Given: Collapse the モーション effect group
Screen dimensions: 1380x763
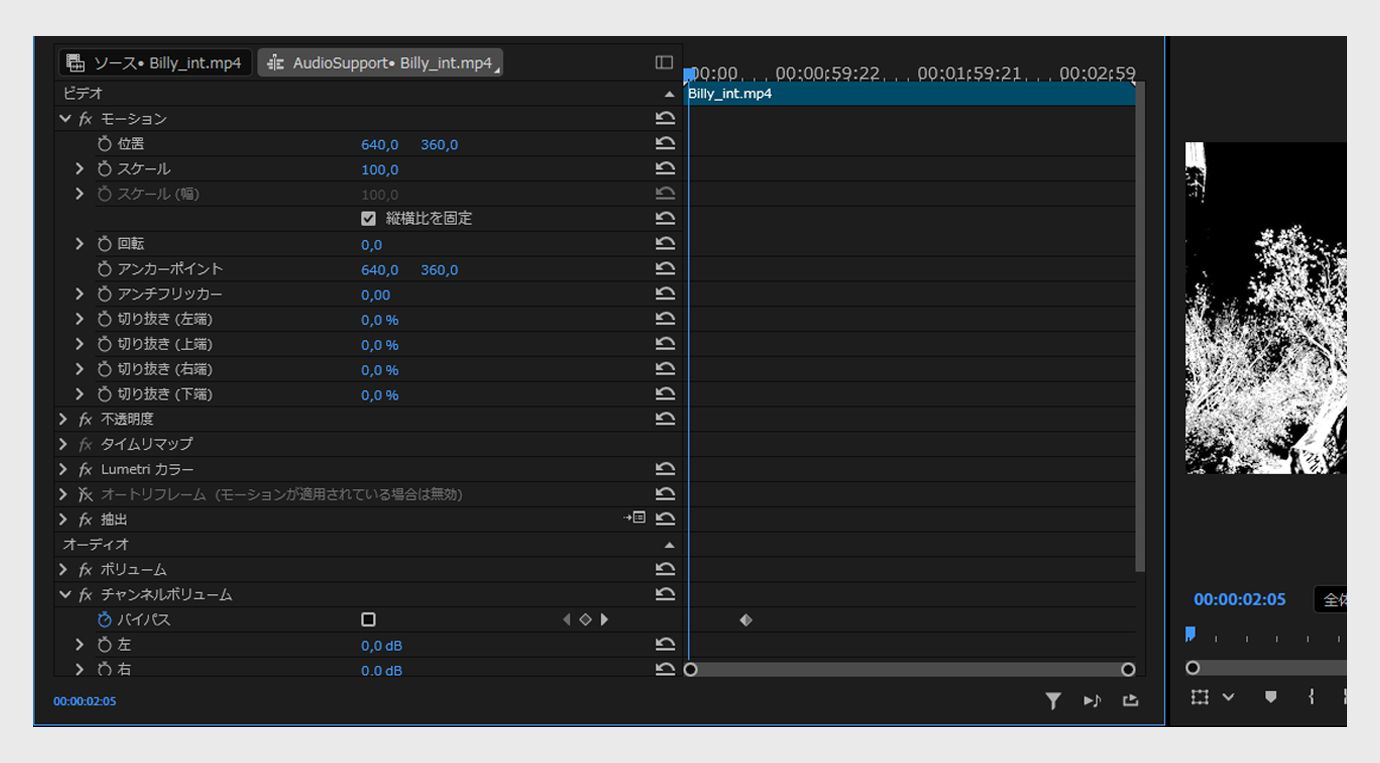Looking at the screenshot, I should 65,119.
